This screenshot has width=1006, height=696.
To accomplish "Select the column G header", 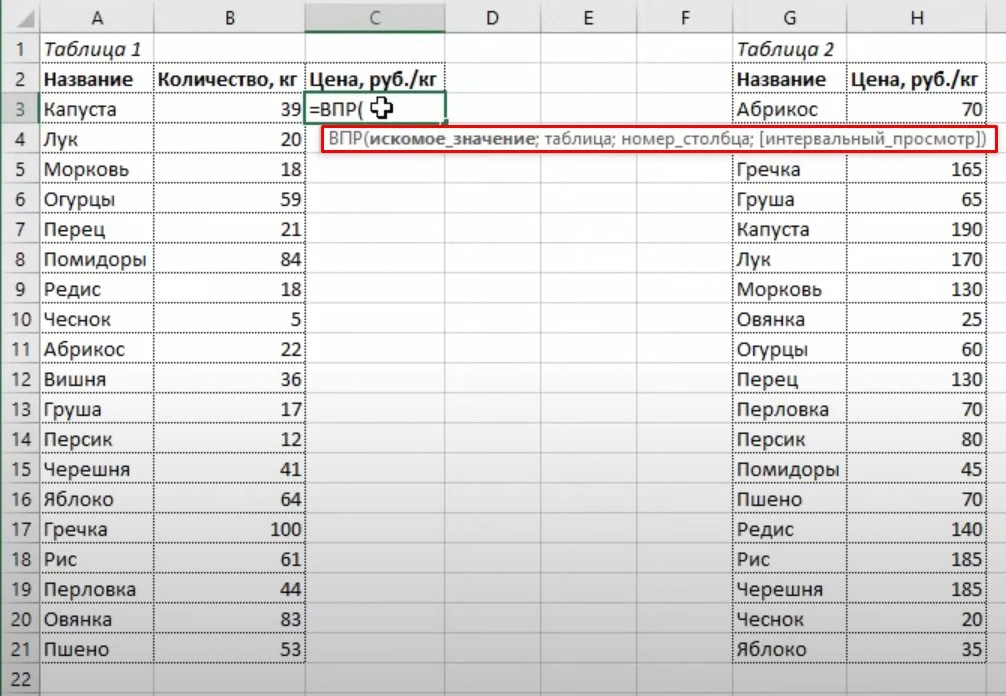I will point(789,17).
